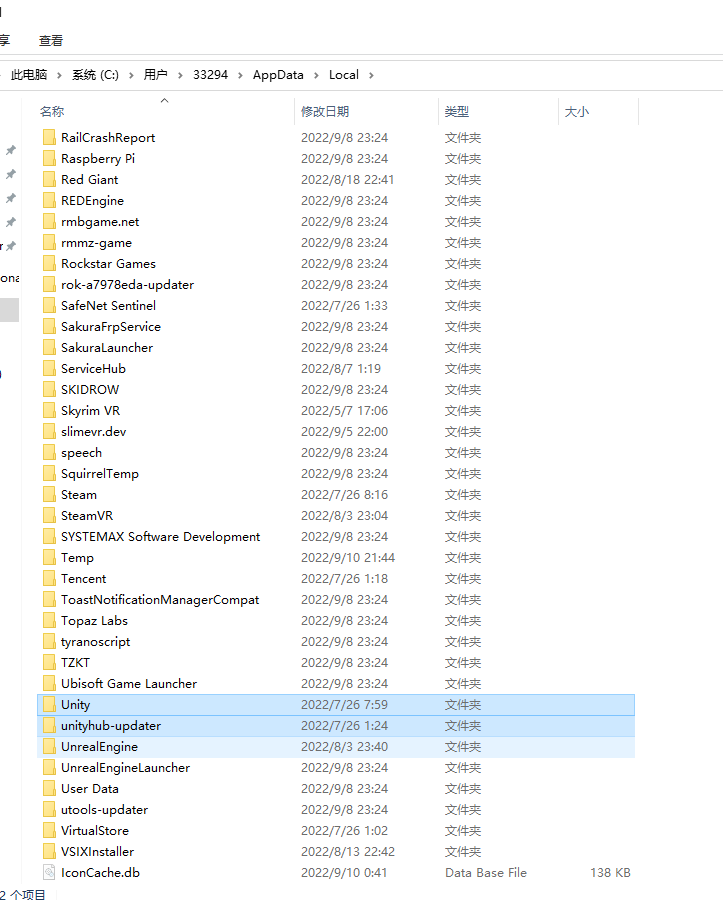Click the TZKT folder name
Image resolution: width=723 pixels, height=900 pixels.
coord(76,662)
